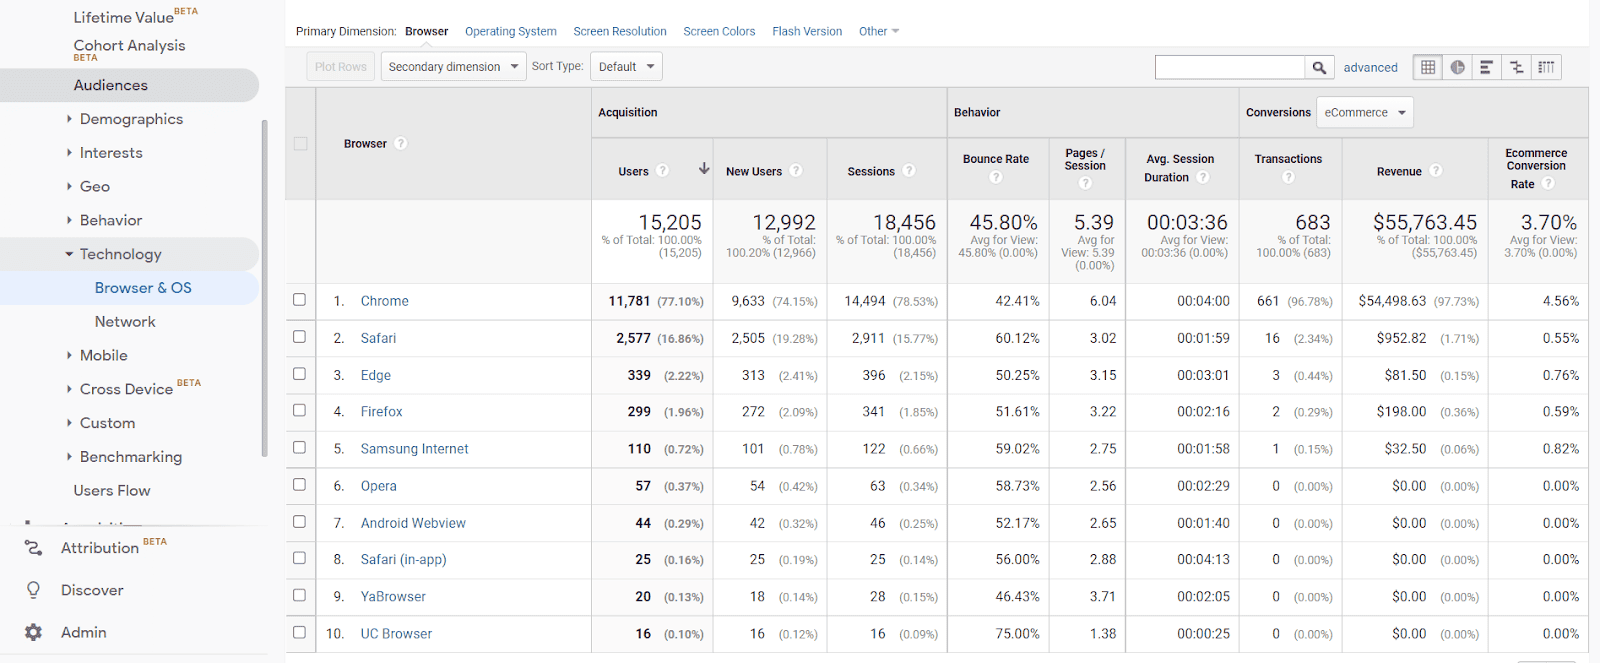This screenshot has width=1600, height=663.
Task: Click the help icon beside Revenue
Action: point(1436,171)
